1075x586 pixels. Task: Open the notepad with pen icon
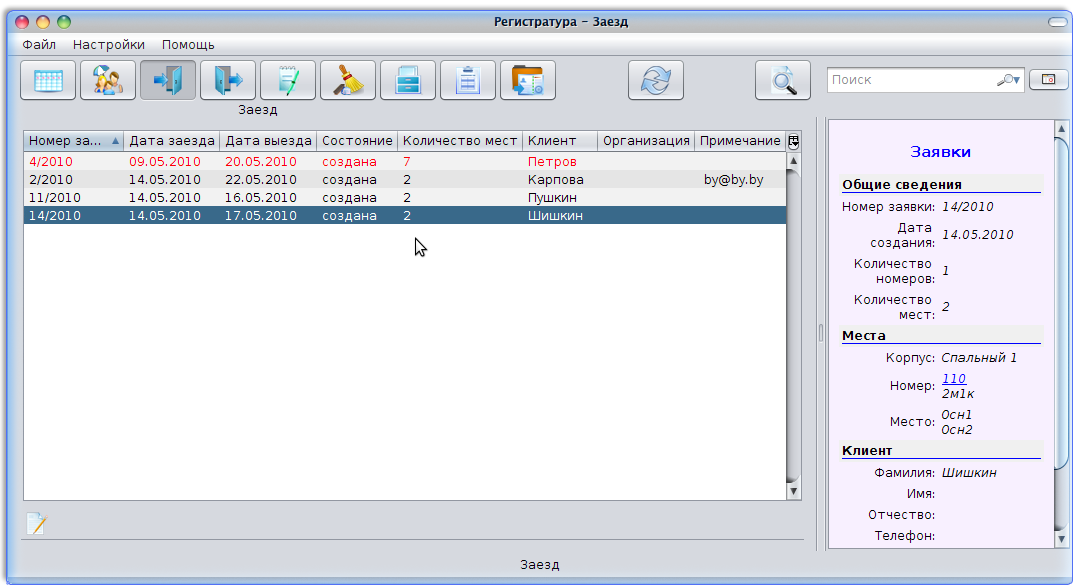[288, 80]
